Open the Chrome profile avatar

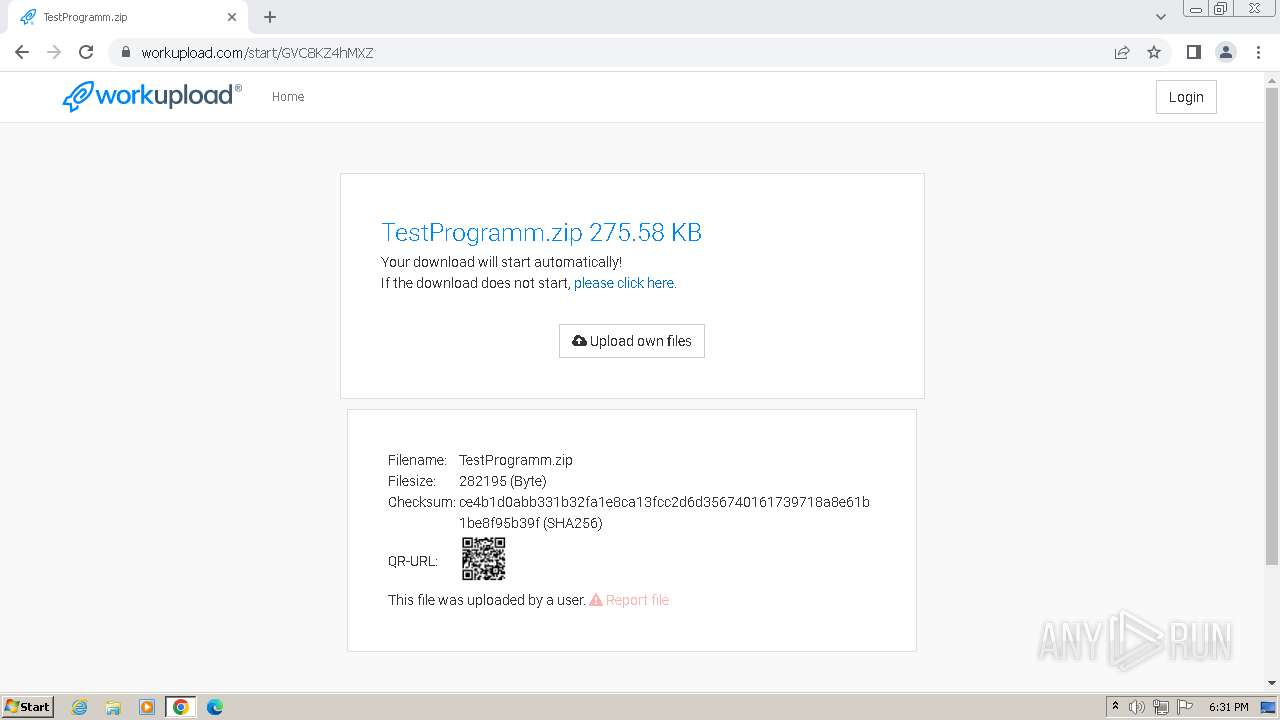click(1225, 52)
